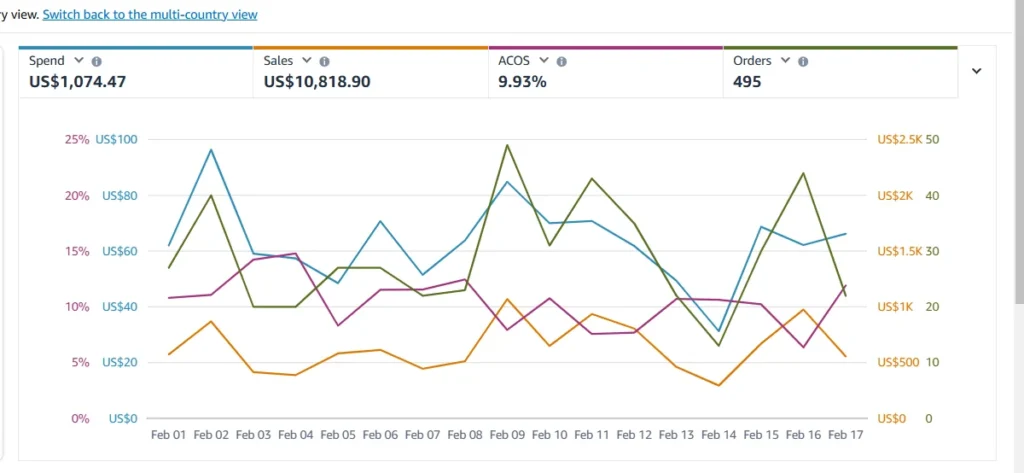
Task: Click the green color bar above Orders
Action: tap(839, 47)
